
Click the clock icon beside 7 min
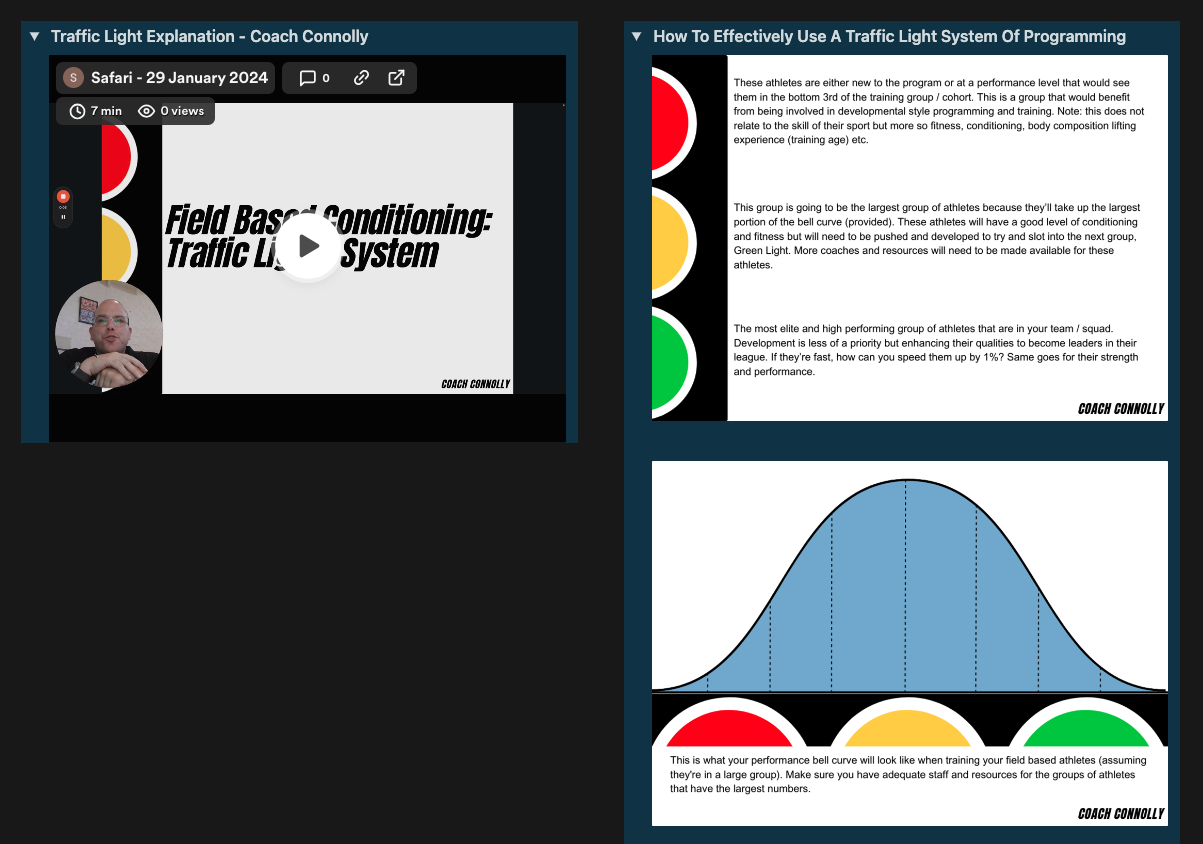(77, 111)
